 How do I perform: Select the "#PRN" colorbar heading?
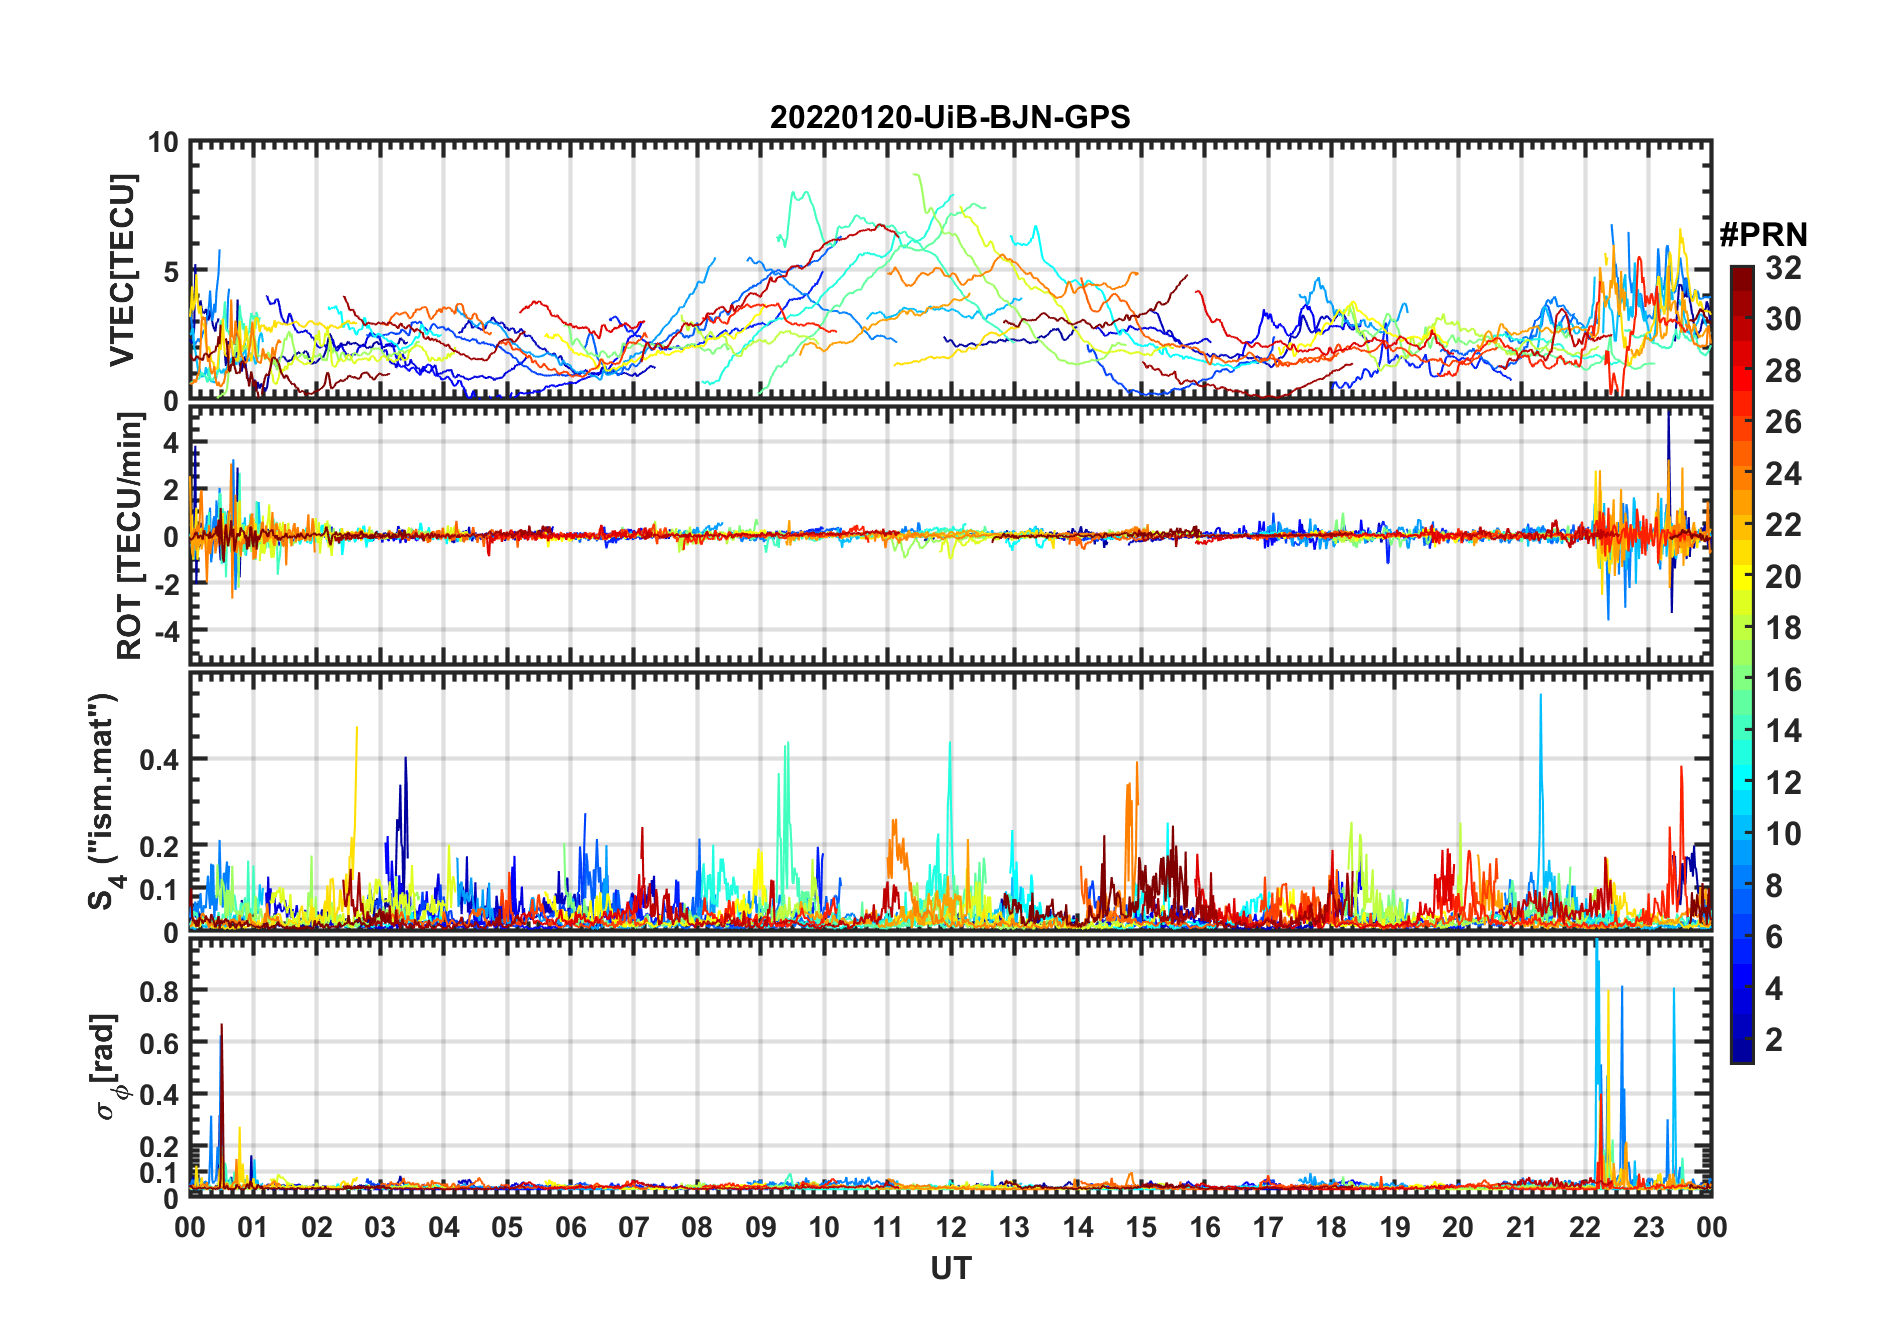pos(1763,235)
